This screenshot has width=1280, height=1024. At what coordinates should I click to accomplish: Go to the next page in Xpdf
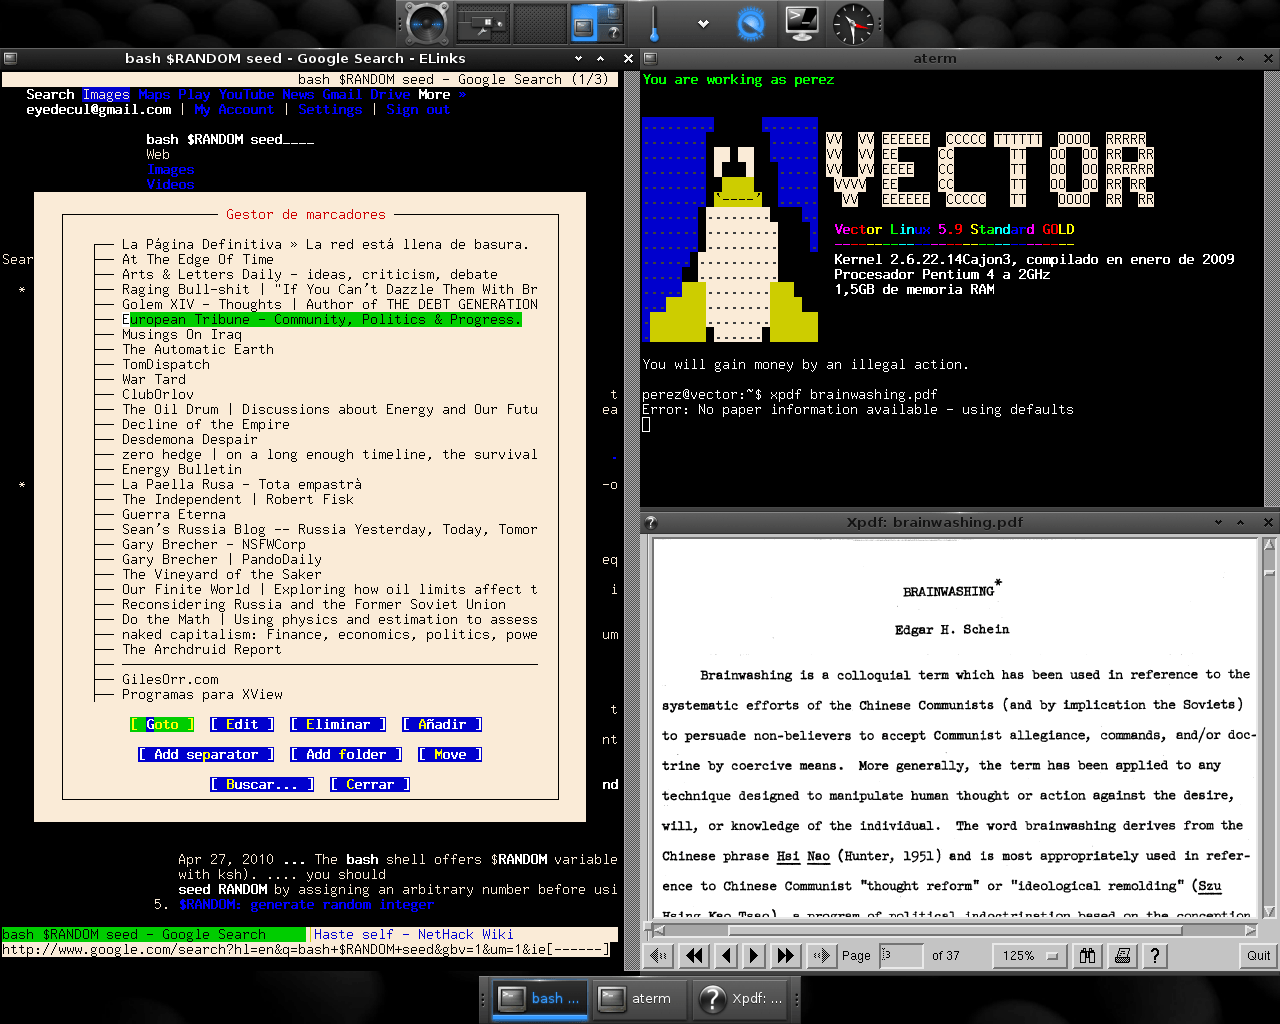point(754,956)
